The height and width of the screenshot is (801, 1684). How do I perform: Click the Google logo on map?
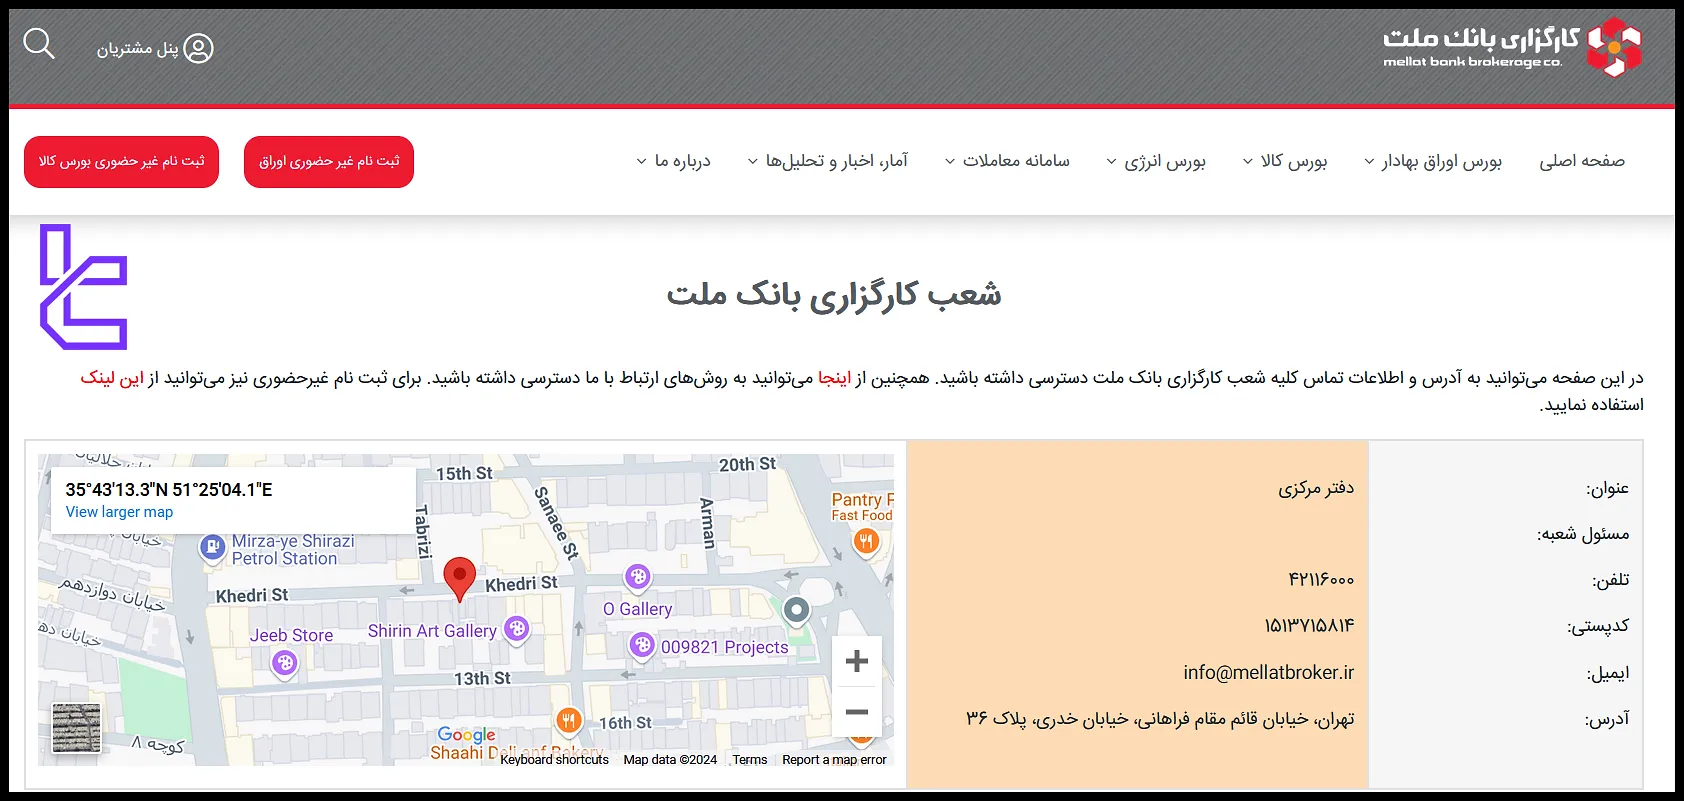(466, 735)
